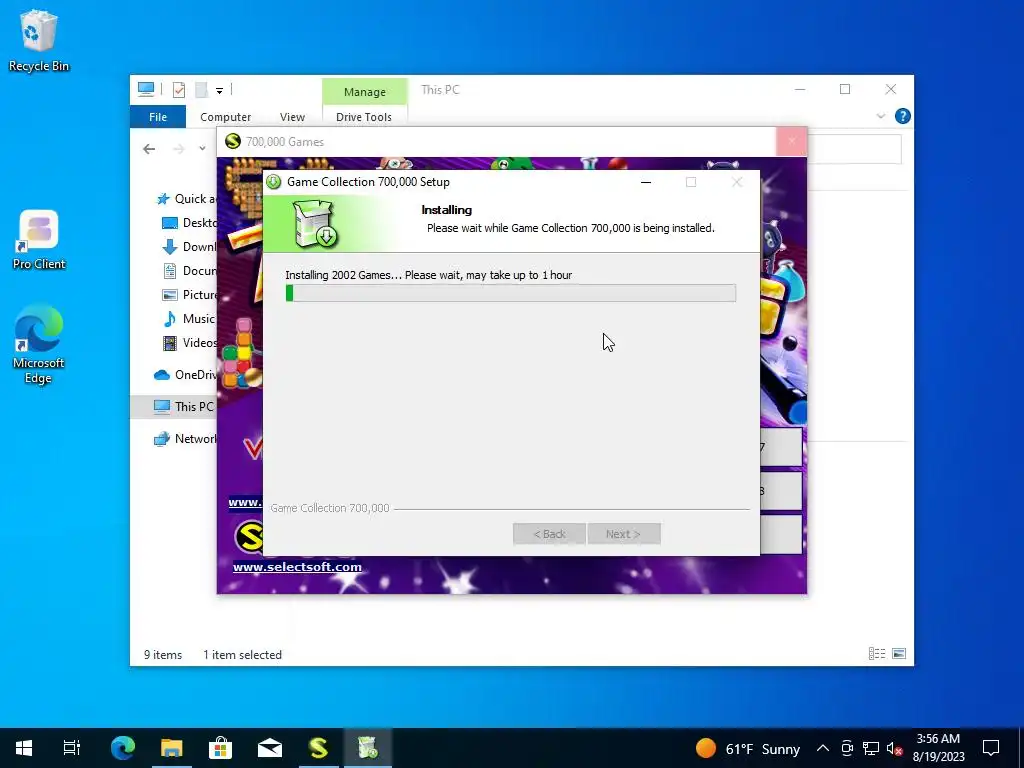The height and width of the screenshot is (768, 1024).
Task: Open Task View on the taskbar
Action: pyautogui.click(x=72, y=748)
